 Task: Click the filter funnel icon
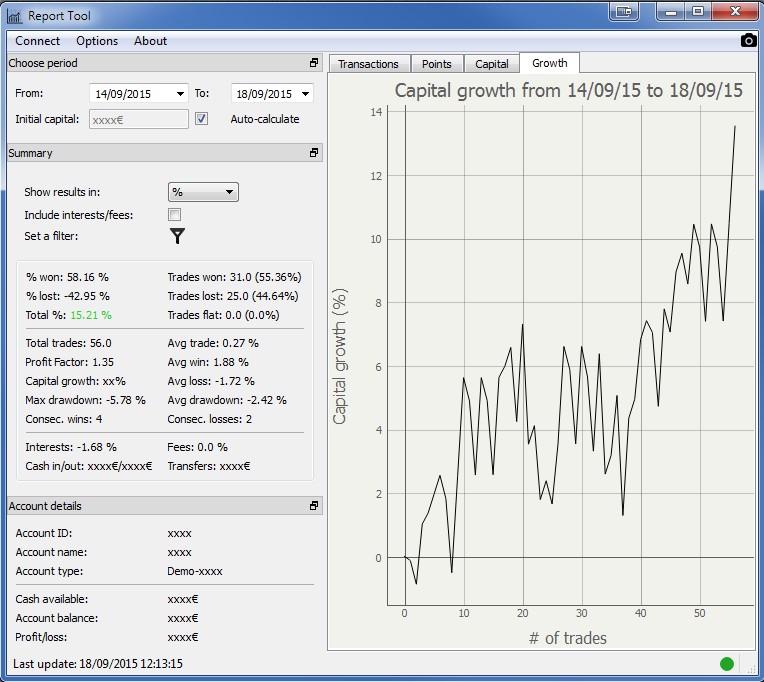pyautogui.click(x=177, y=236)
